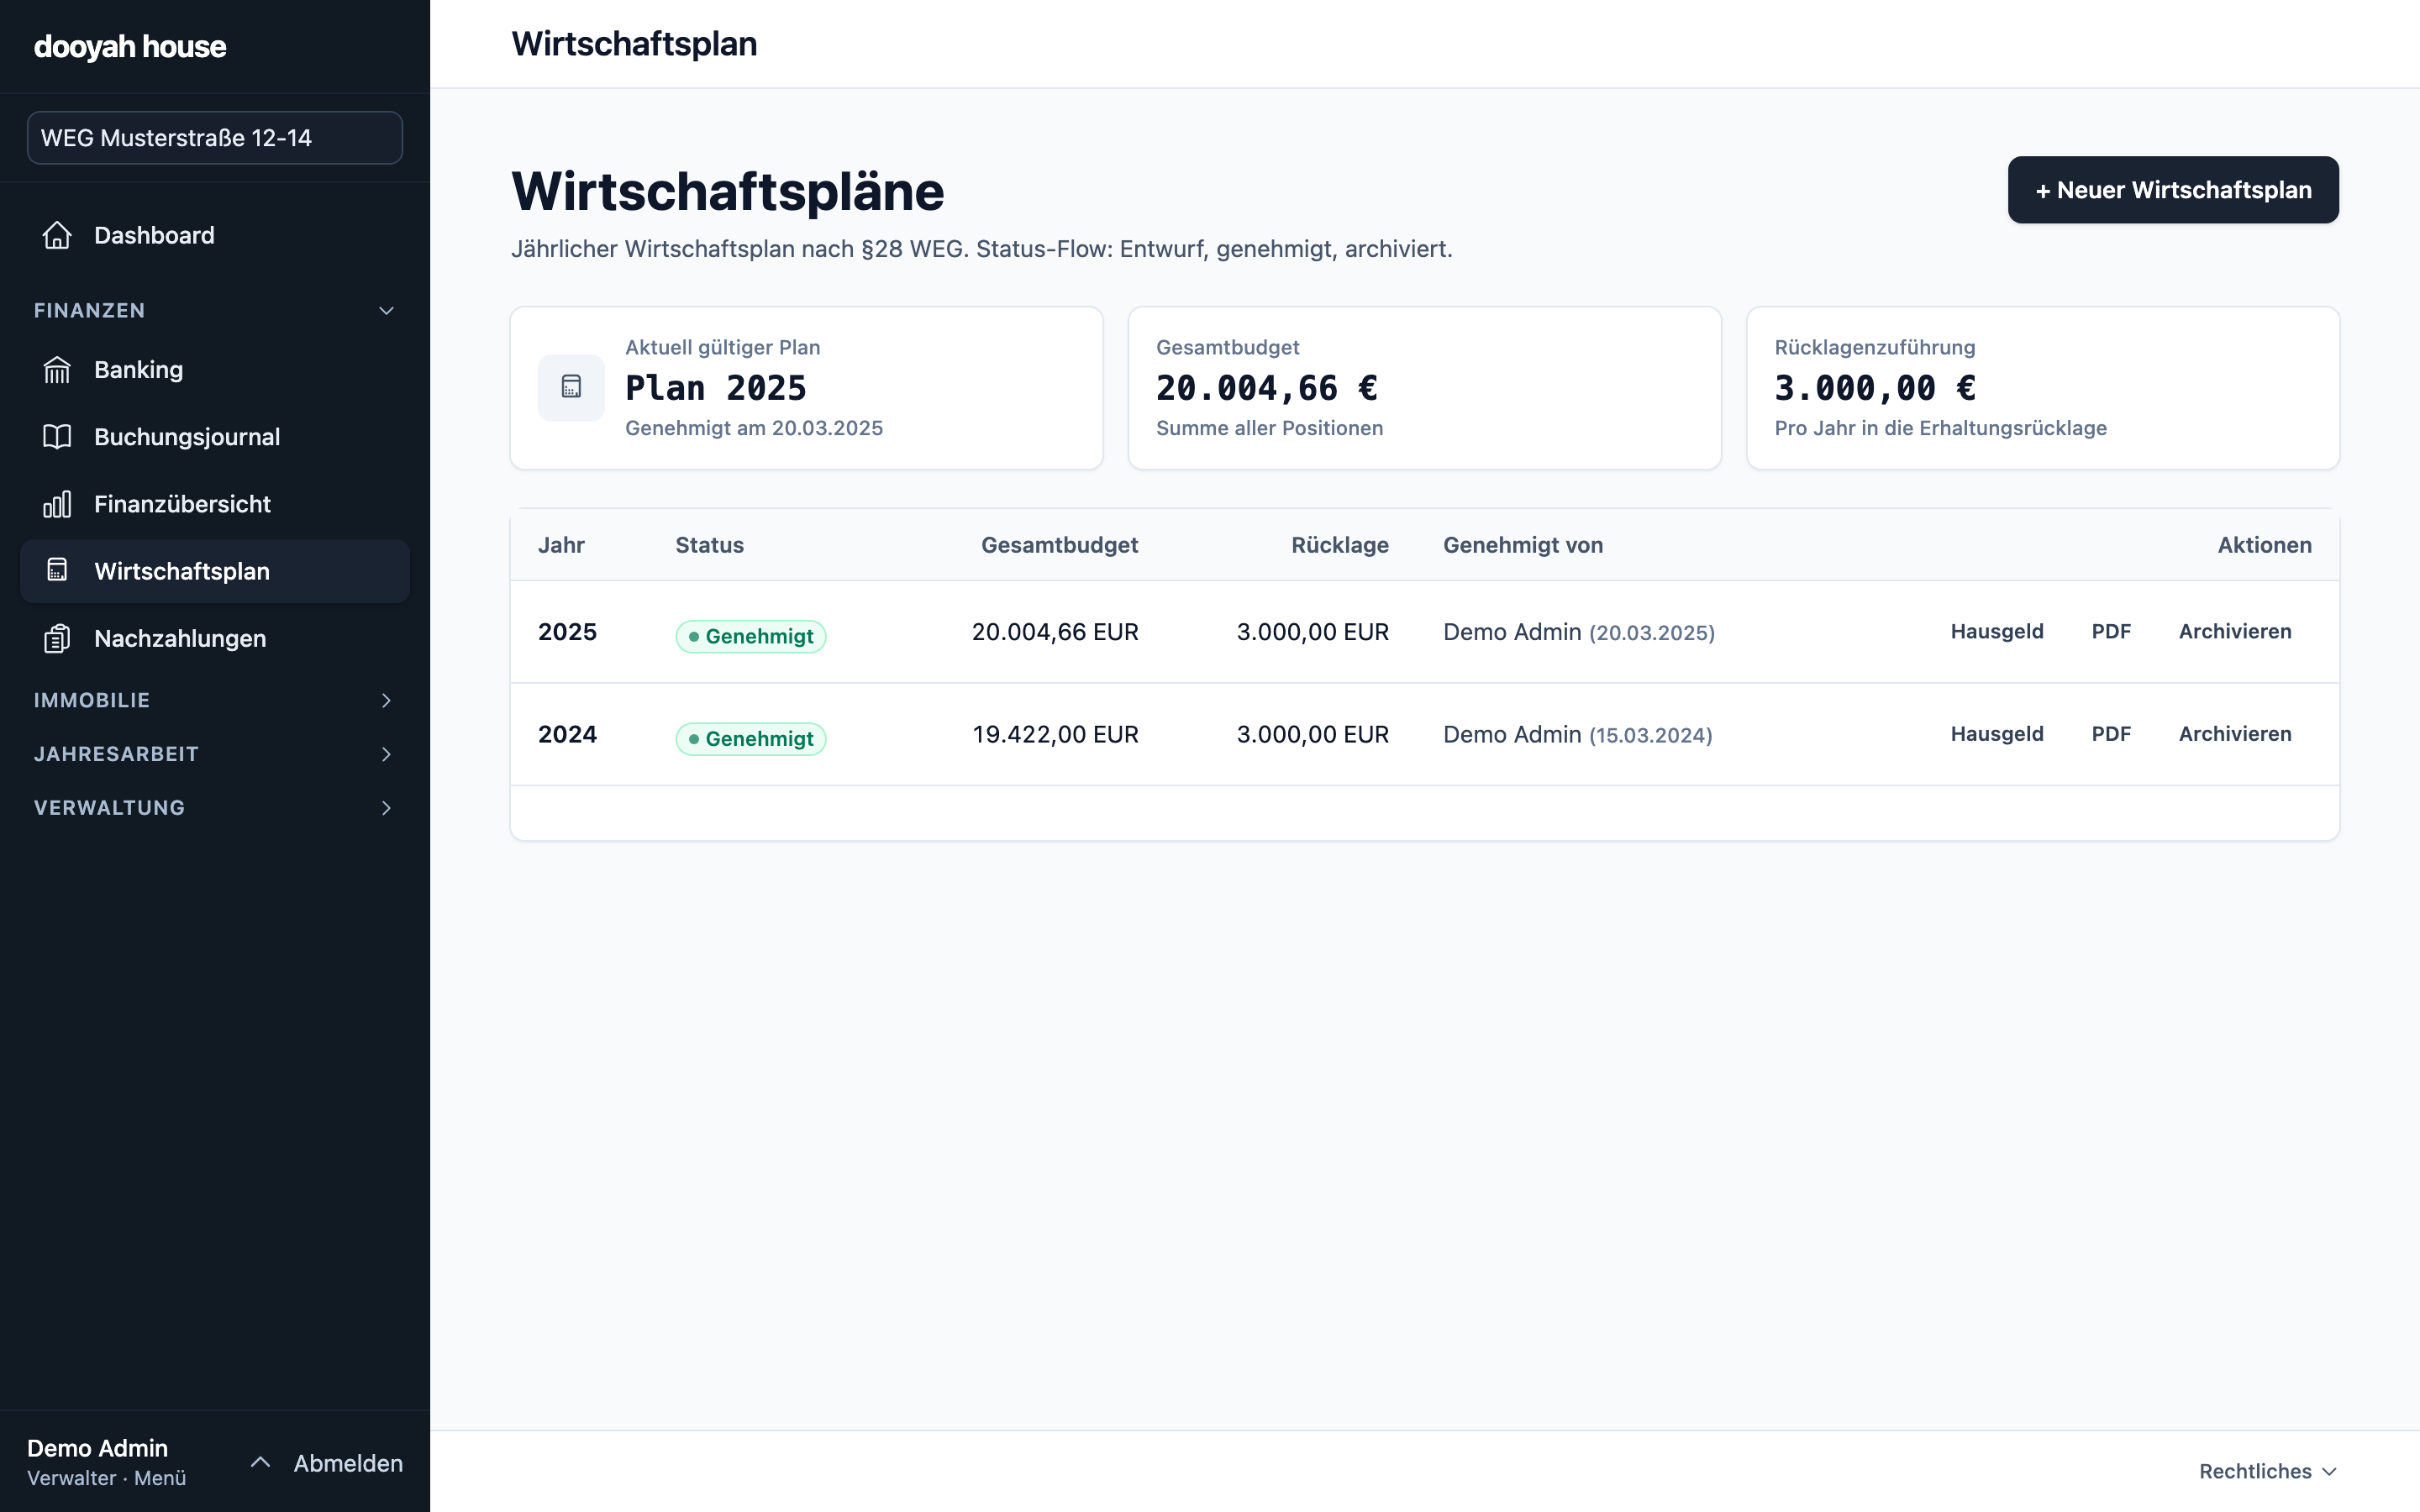This screenshot has width=2420, height=1512.
Task: Open Buchungsjournal menu item
Action: click(215, 437)
